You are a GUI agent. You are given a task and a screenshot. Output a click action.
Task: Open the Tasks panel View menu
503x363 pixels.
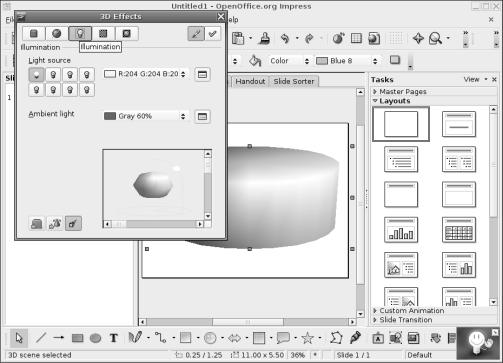coord(475,79)
